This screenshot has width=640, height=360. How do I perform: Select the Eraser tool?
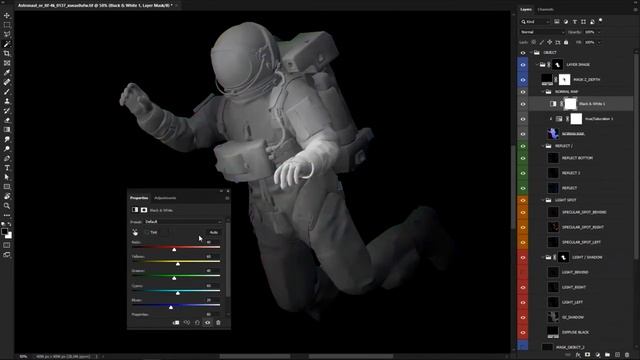click(7, 120)
